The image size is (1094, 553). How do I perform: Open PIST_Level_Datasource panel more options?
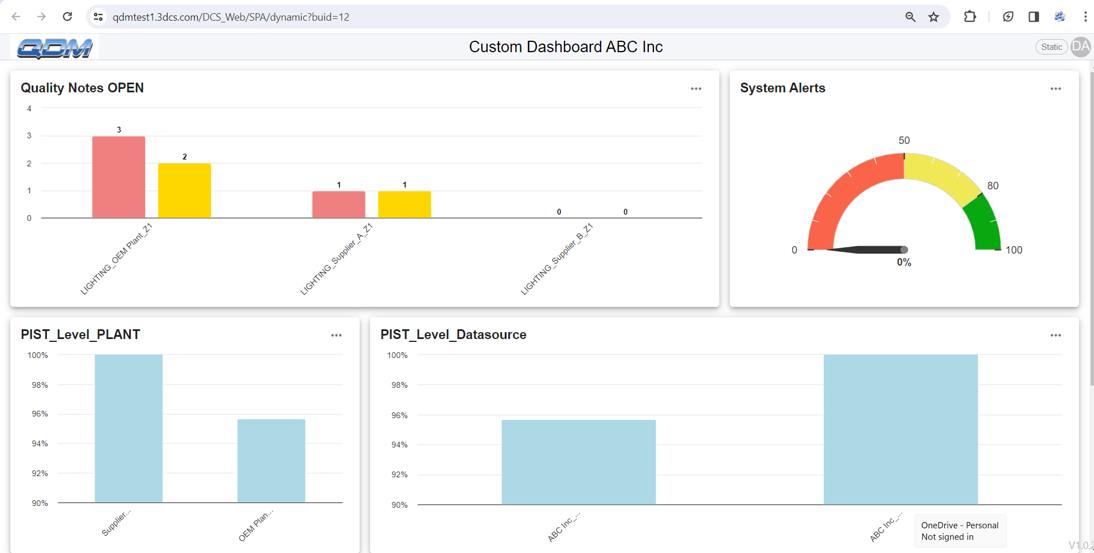(1055, 336)
